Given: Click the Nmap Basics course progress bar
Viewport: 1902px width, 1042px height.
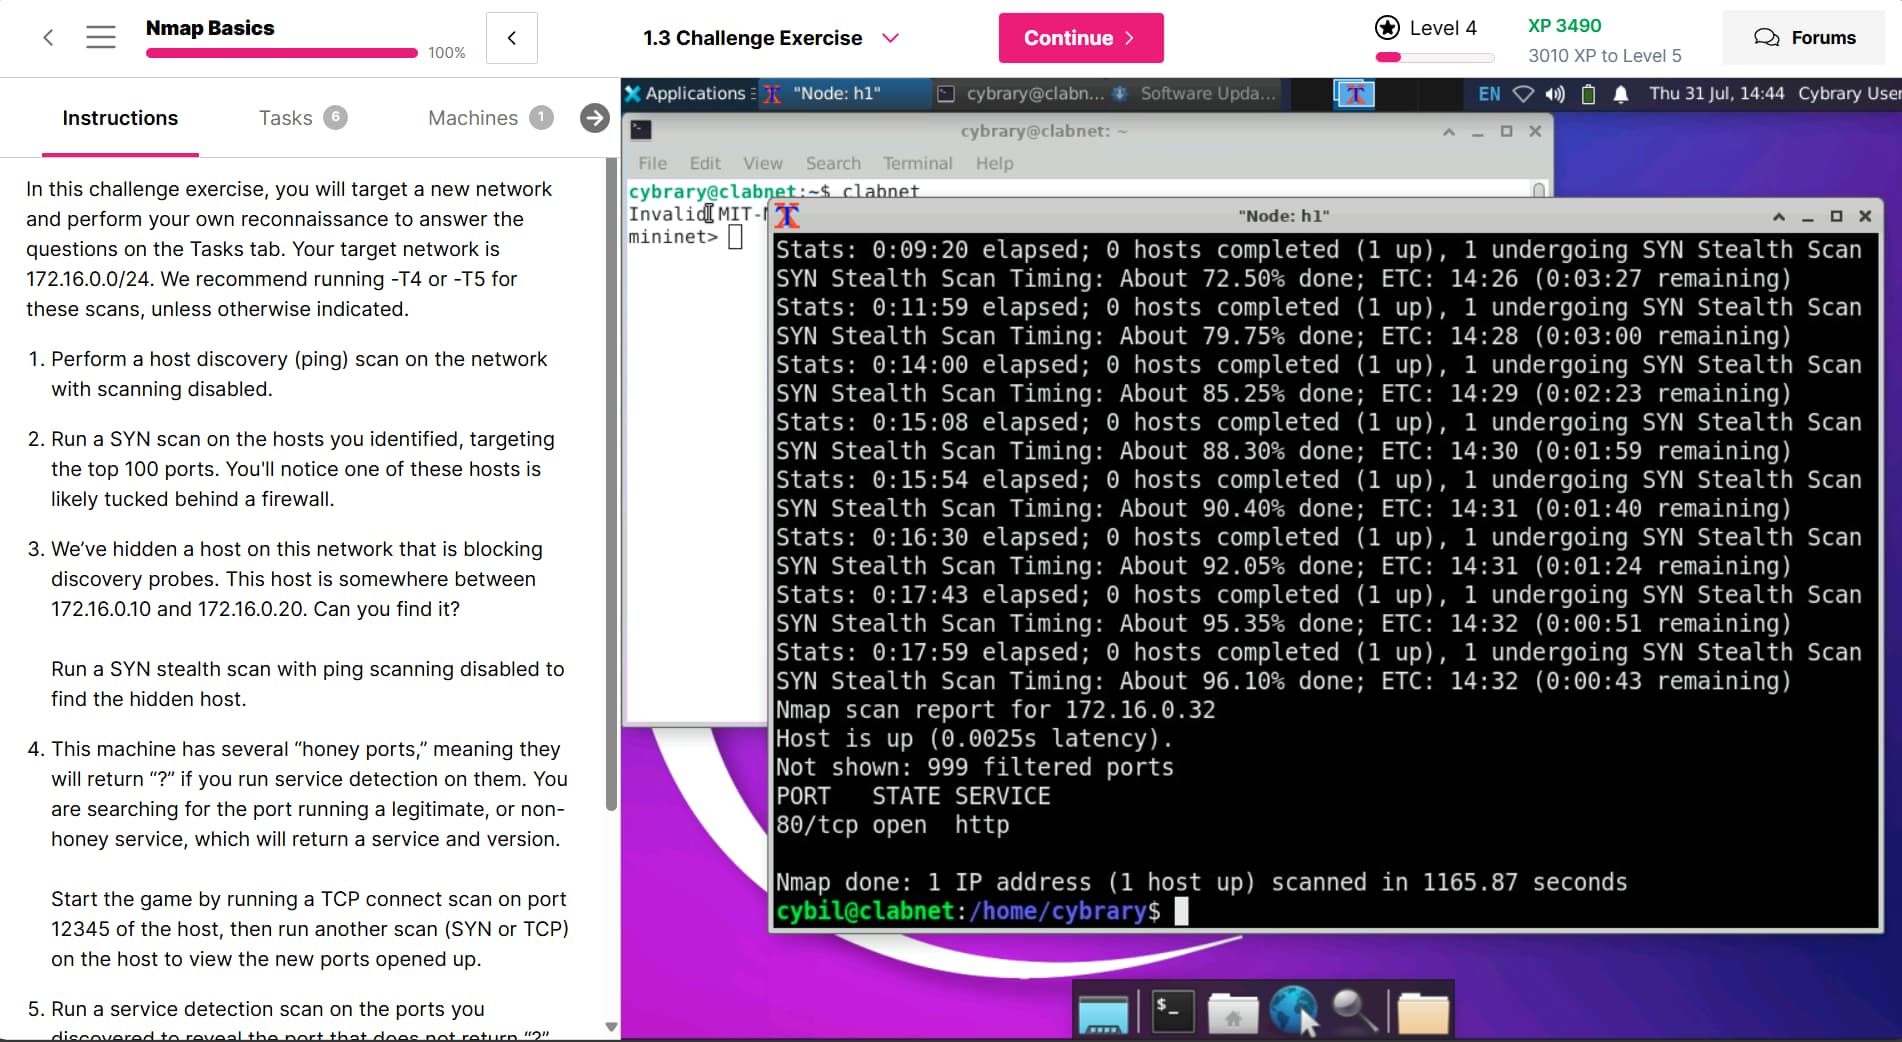Looking at the screenshot, I should click(x=282, y=53).
